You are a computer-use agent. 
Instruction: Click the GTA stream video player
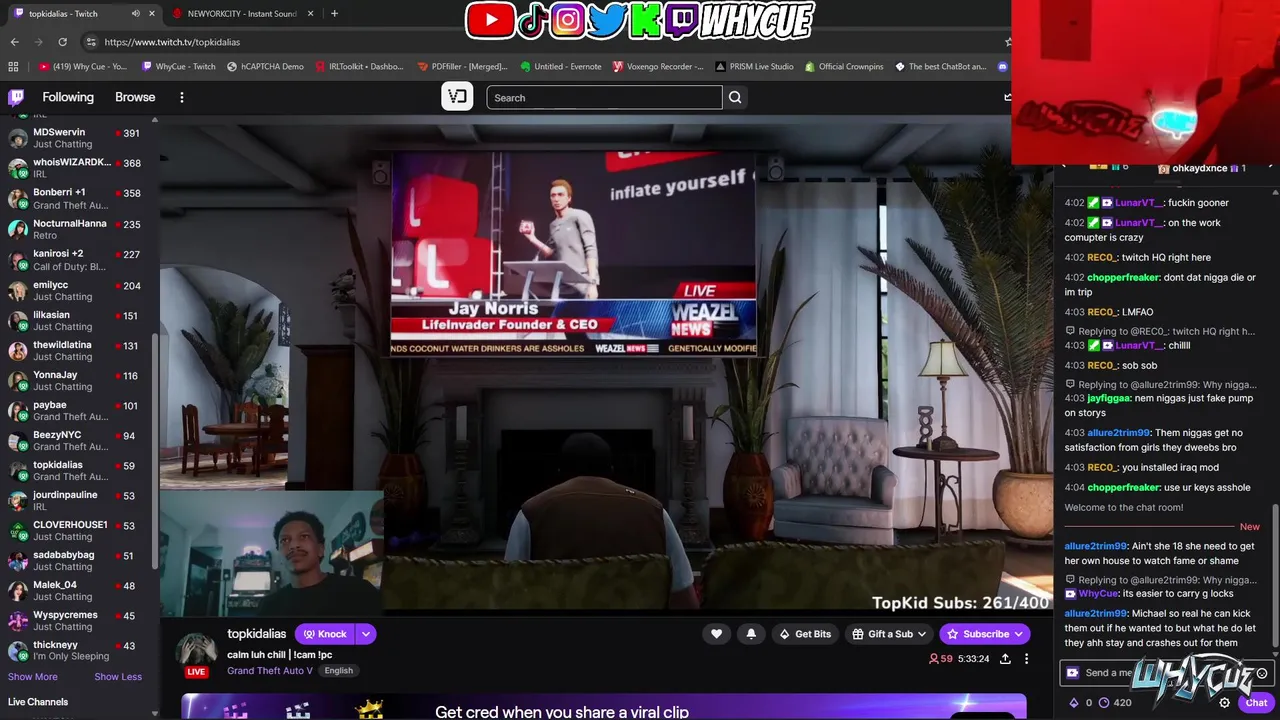606,365
